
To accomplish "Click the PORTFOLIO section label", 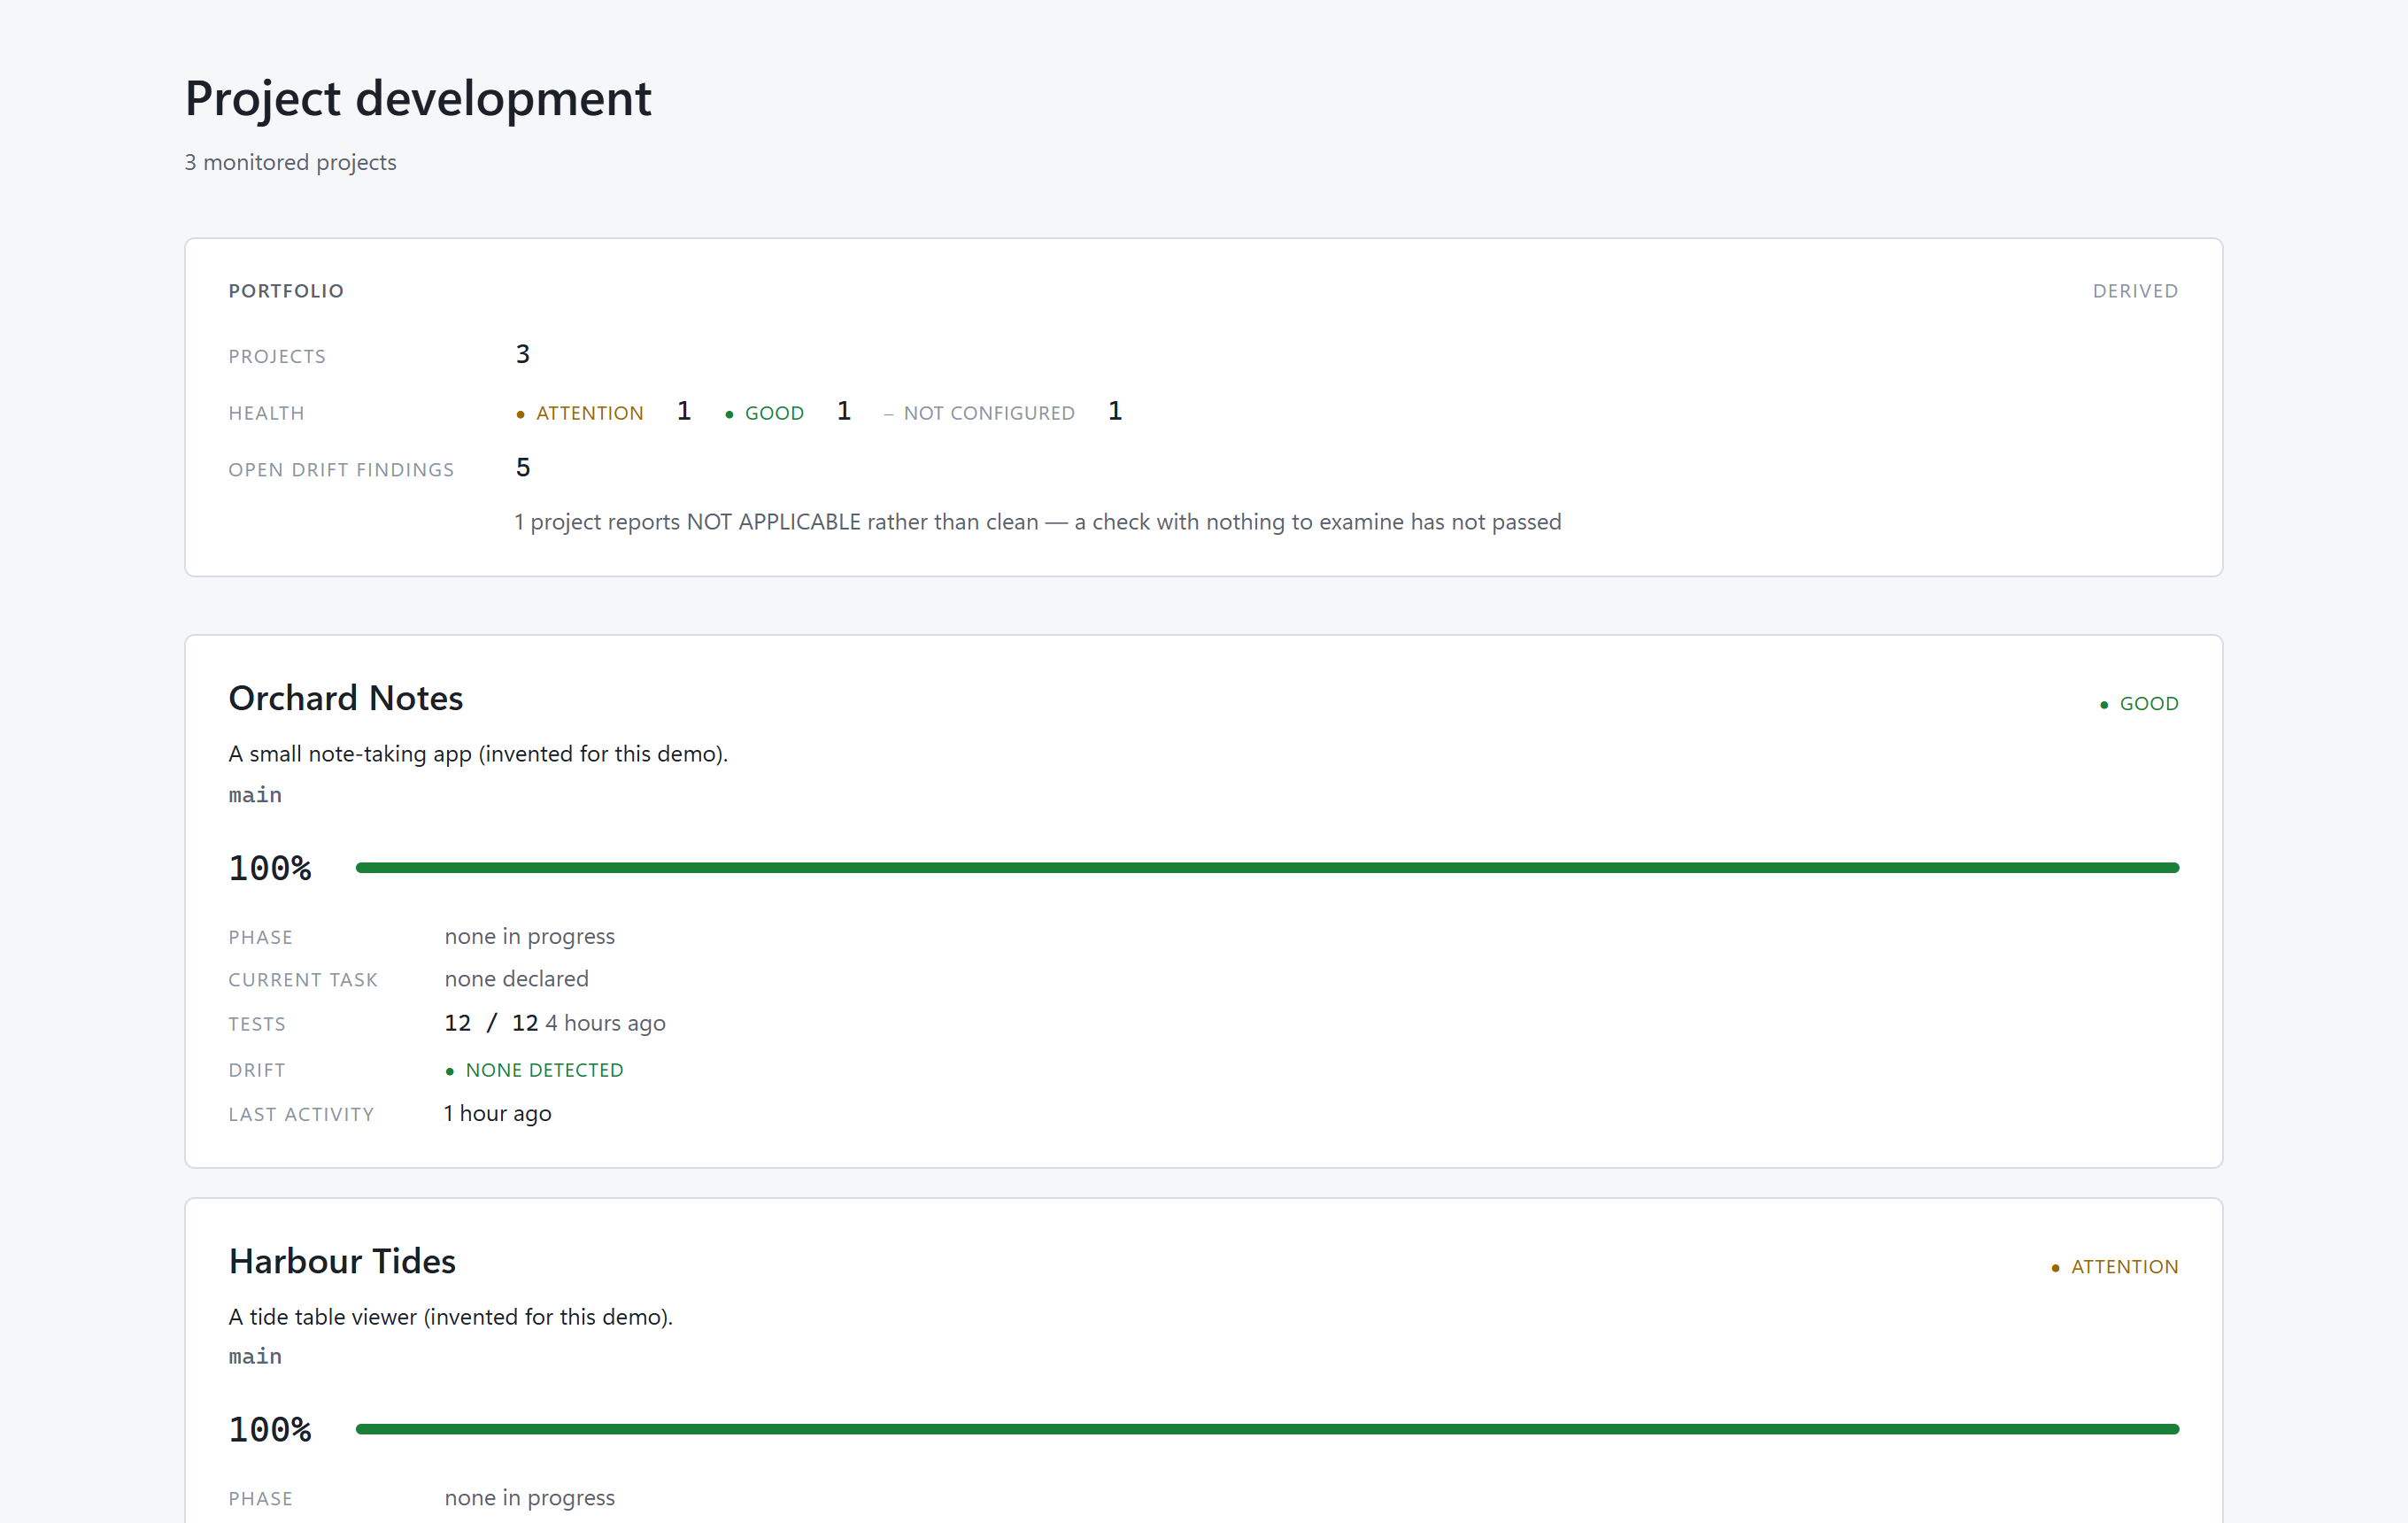I will (x=286, y=291).
